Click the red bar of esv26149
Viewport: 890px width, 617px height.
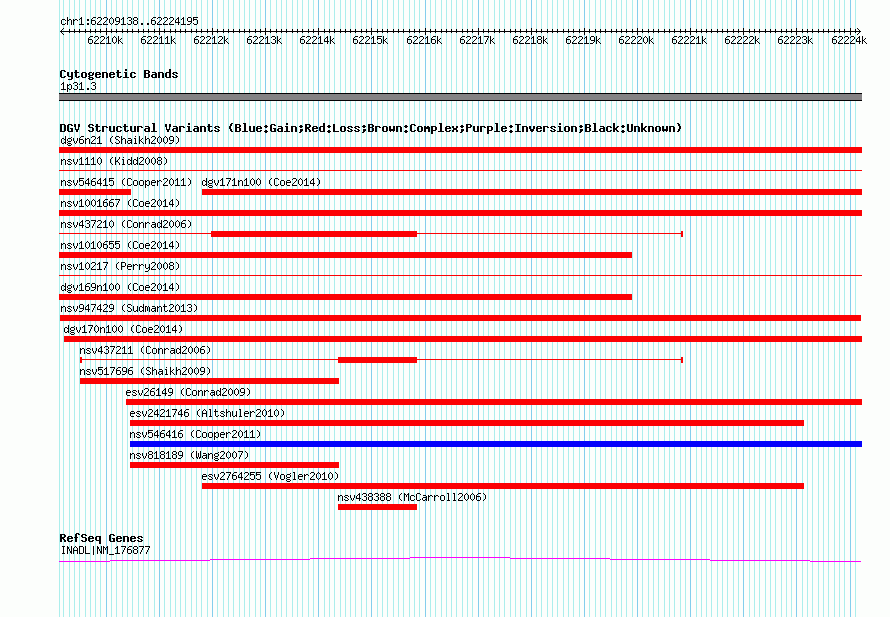tap(494, 402)
